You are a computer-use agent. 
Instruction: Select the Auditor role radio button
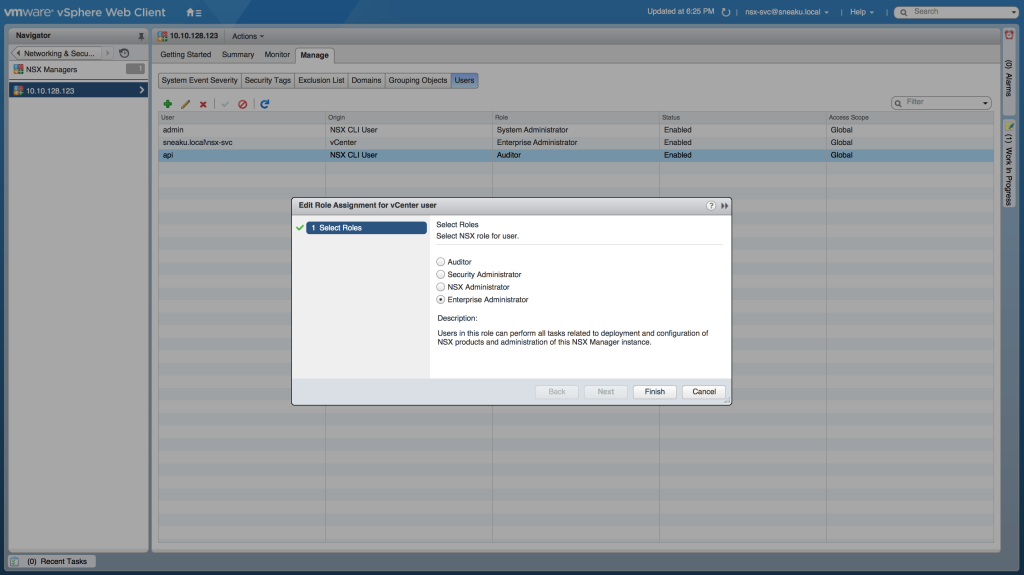pyautogui.click(x=441, y=261)
